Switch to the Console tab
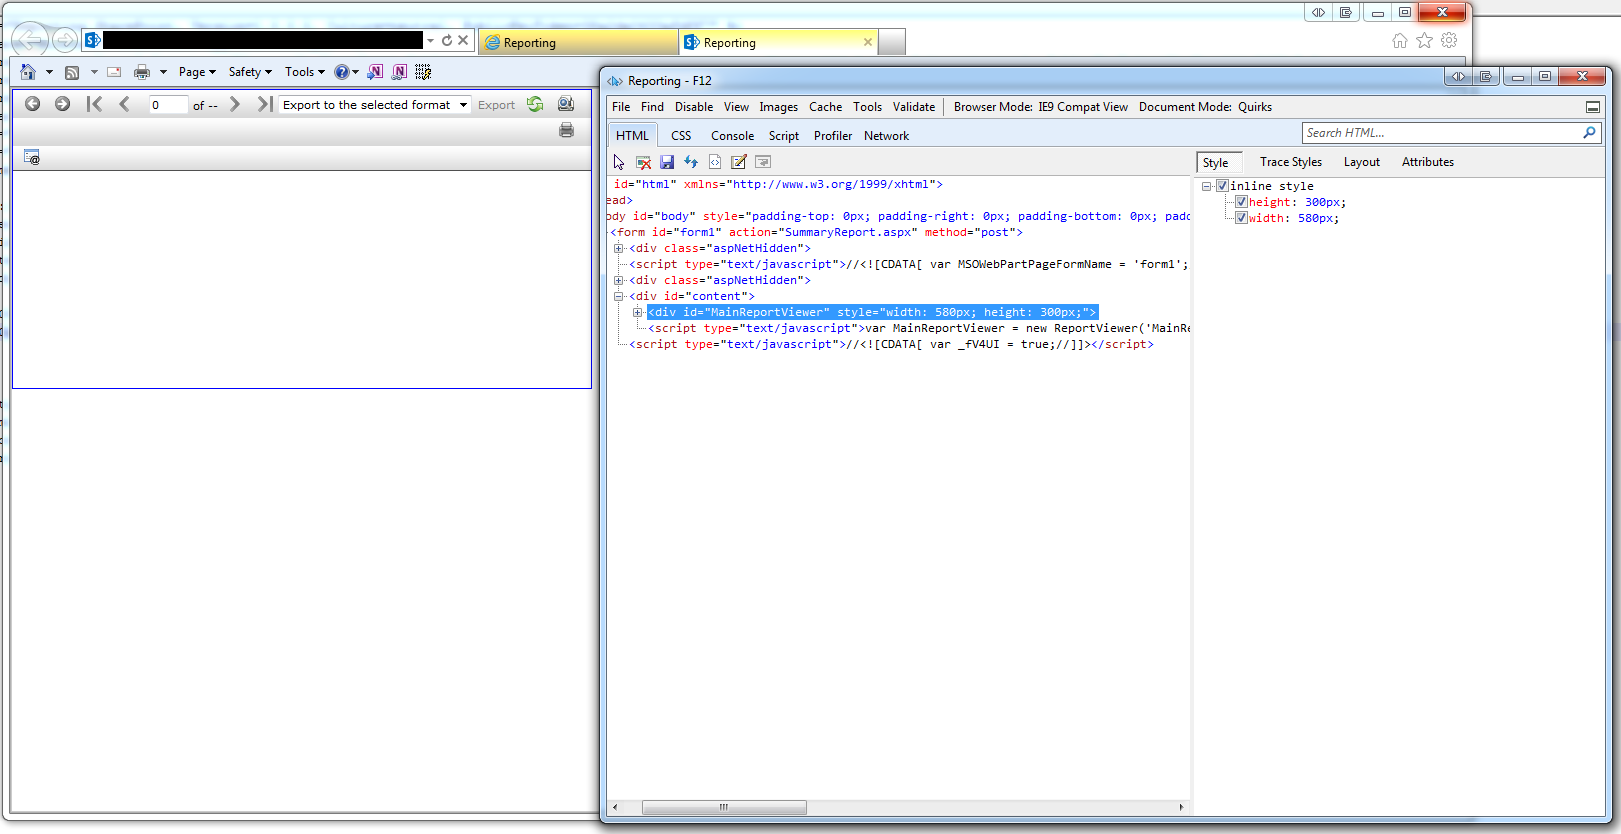The width and height of the screenshot is (1621, 834). [732, 136]
